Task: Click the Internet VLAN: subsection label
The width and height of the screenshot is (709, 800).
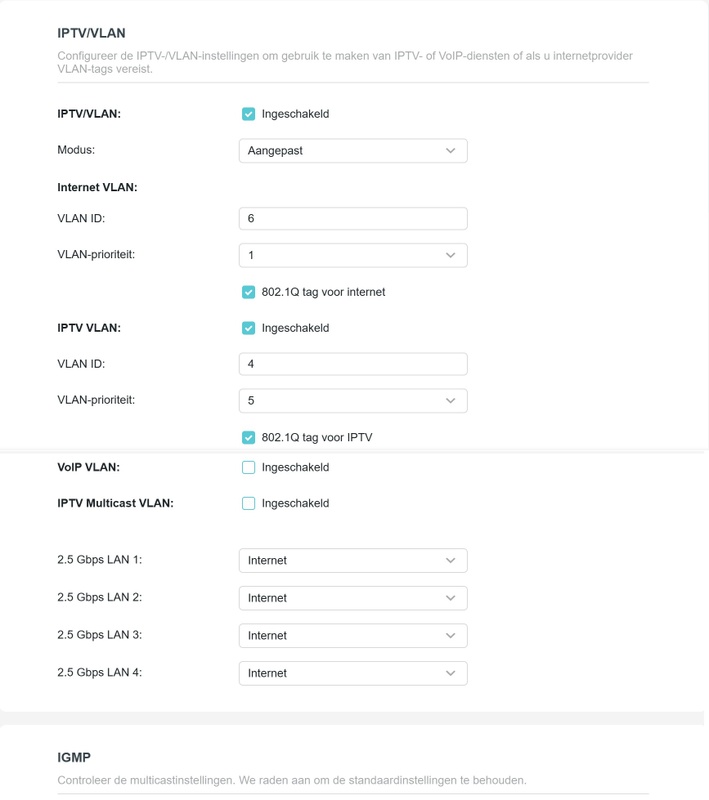Action: point(97,187)
